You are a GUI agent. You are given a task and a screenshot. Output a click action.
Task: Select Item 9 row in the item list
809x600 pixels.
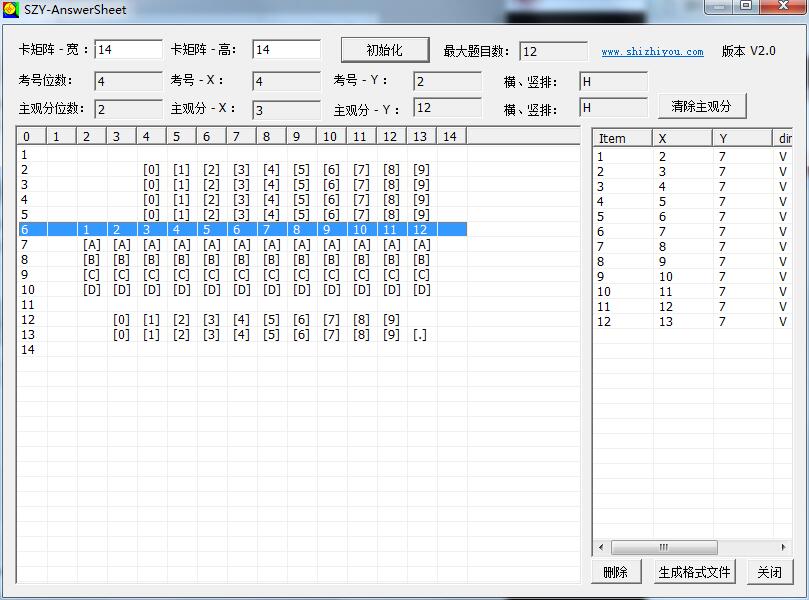click(692, 276)
